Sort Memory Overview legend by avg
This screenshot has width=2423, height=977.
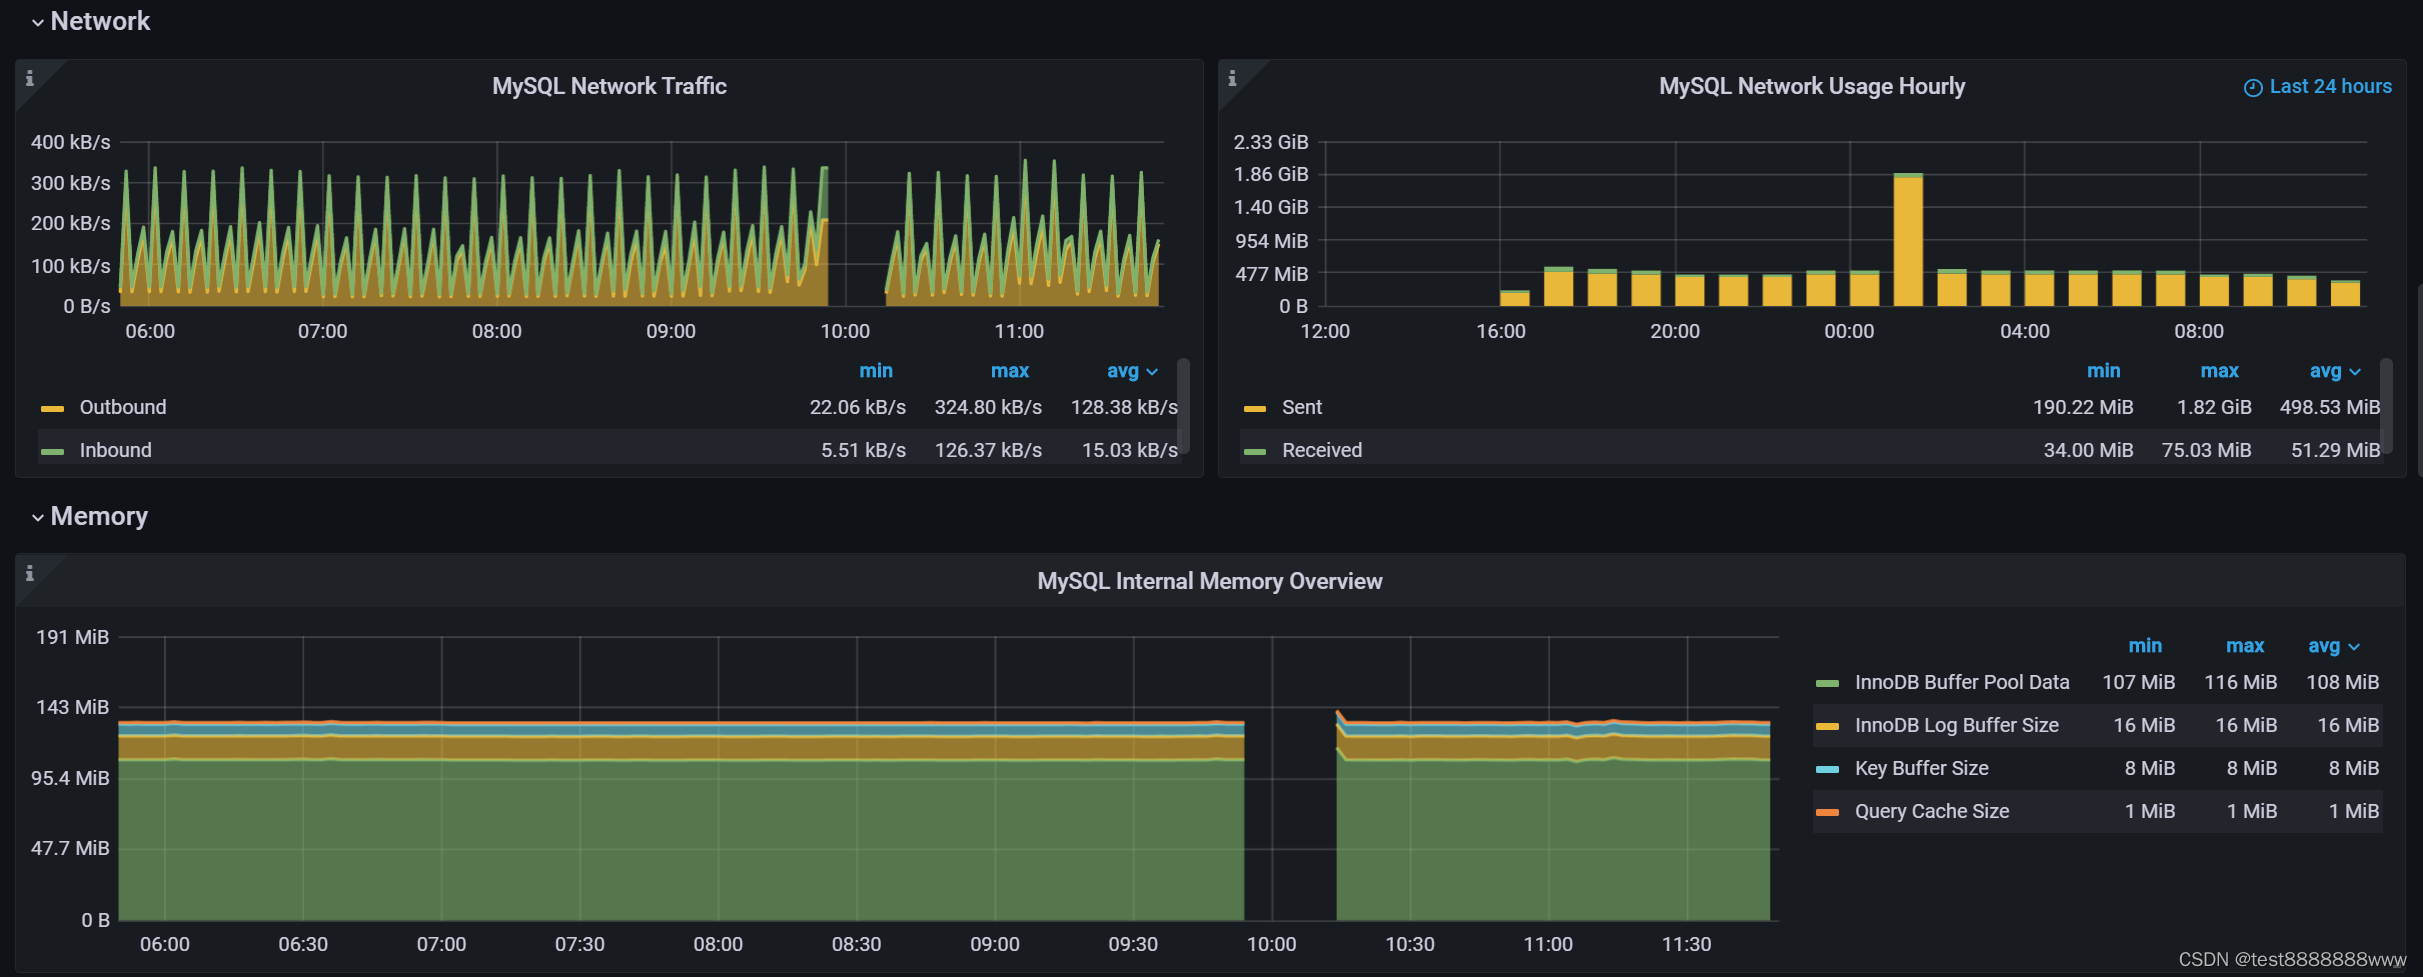[2334, 646]
